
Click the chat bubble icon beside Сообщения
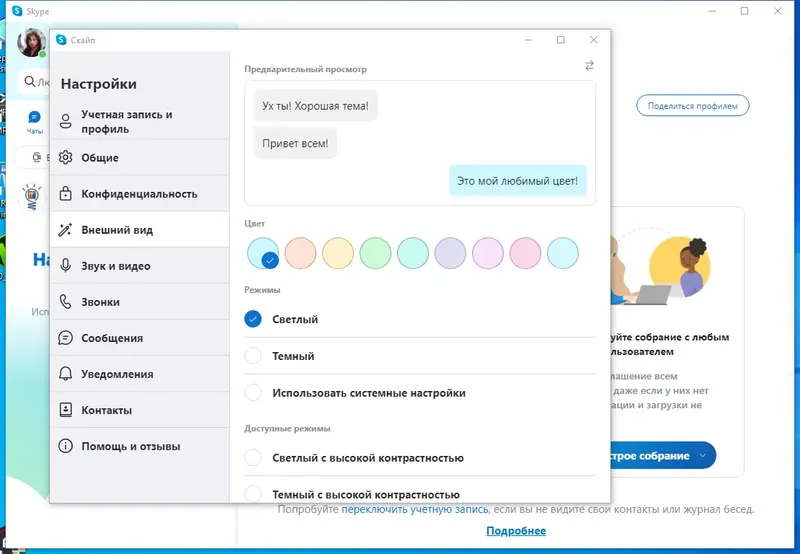pos(65,338)
